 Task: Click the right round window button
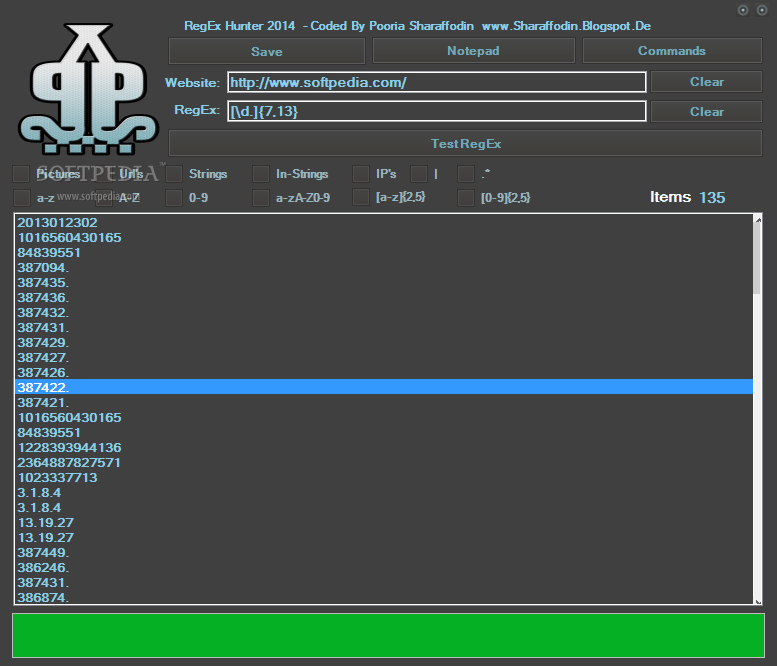(x=762, y=10)
